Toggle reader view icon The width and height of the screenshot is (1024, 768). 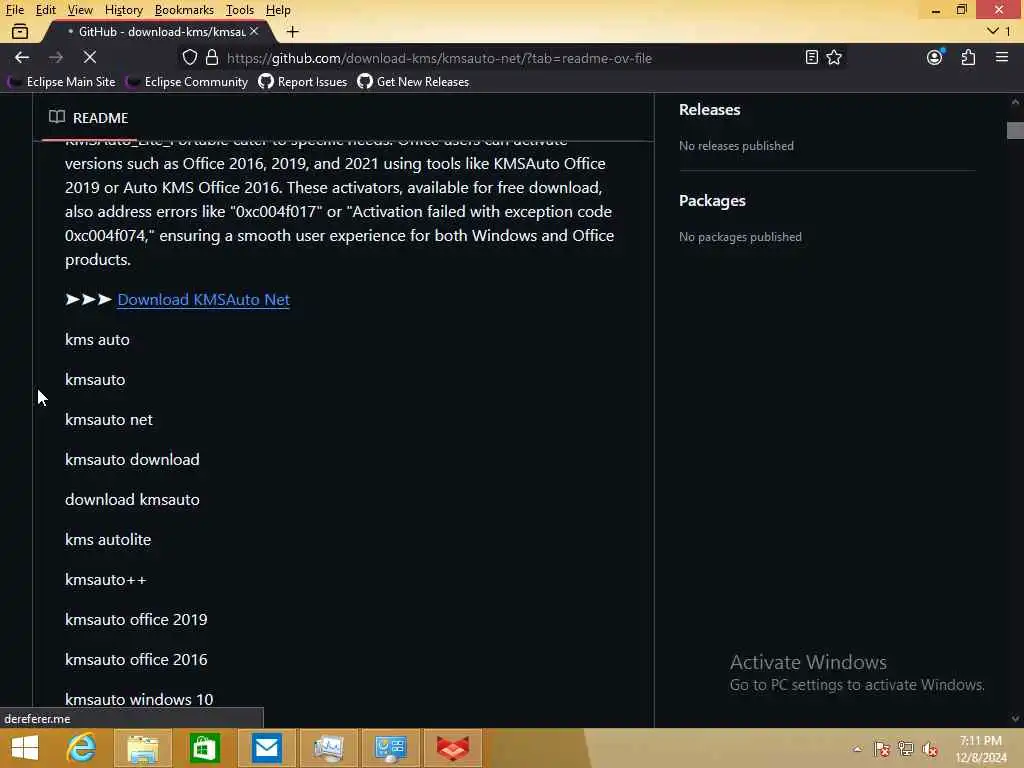point(811,57)
